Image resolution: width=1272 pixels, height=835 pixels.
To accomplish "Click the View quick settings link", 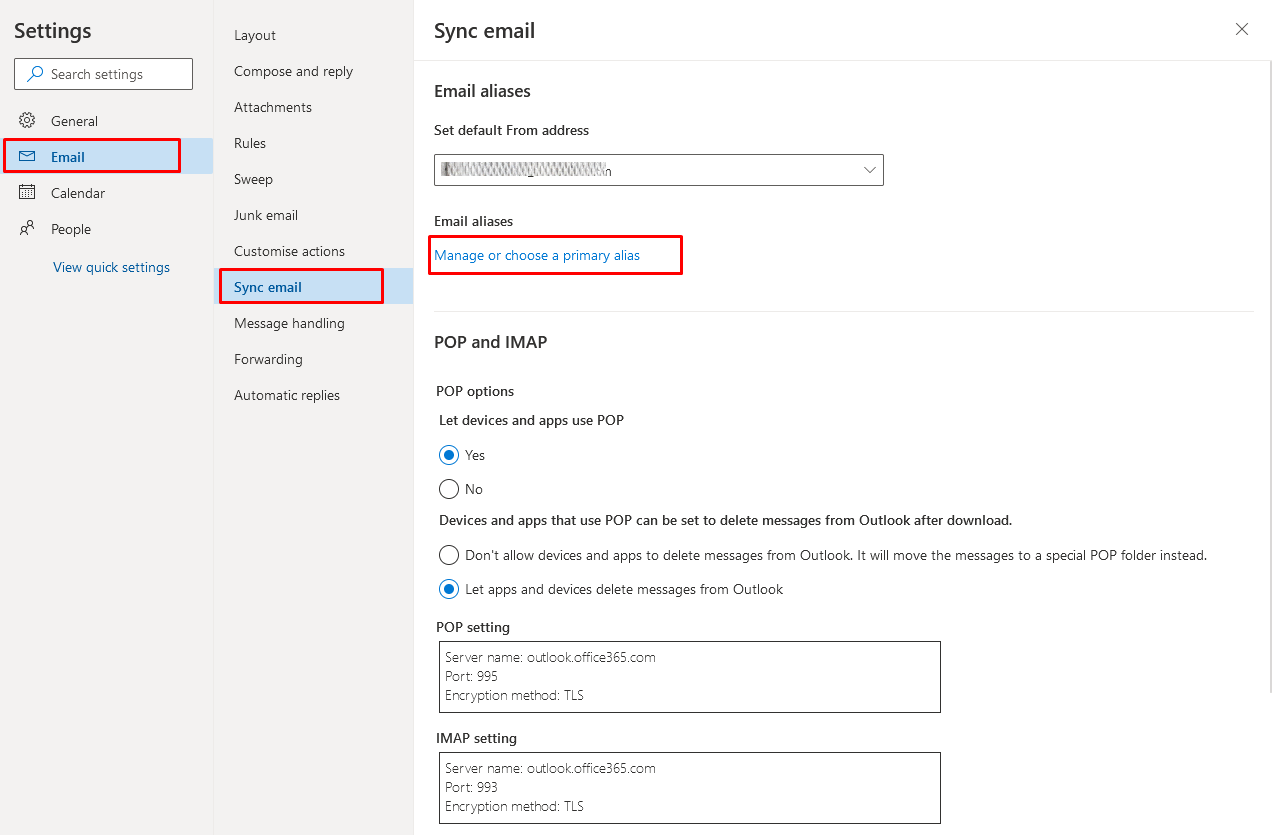I will pos(111,268).
